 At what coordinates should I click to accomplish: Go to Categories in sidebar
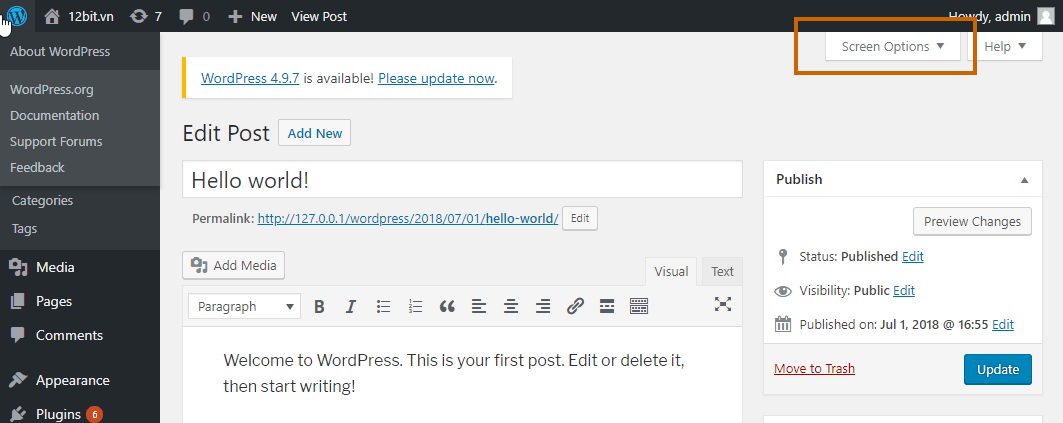point(42,201)
